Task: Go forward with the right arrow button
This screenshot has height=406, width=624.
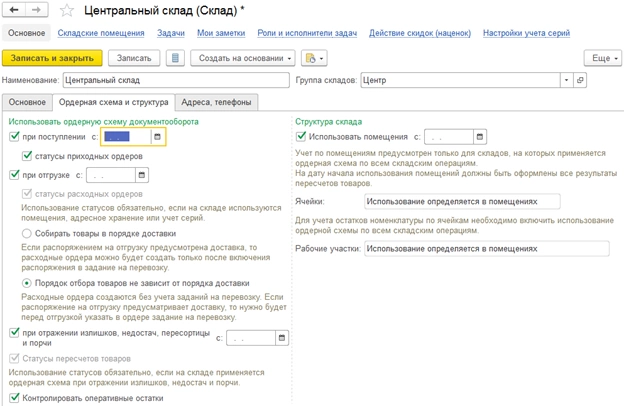Action: click(x=37, y=10)
